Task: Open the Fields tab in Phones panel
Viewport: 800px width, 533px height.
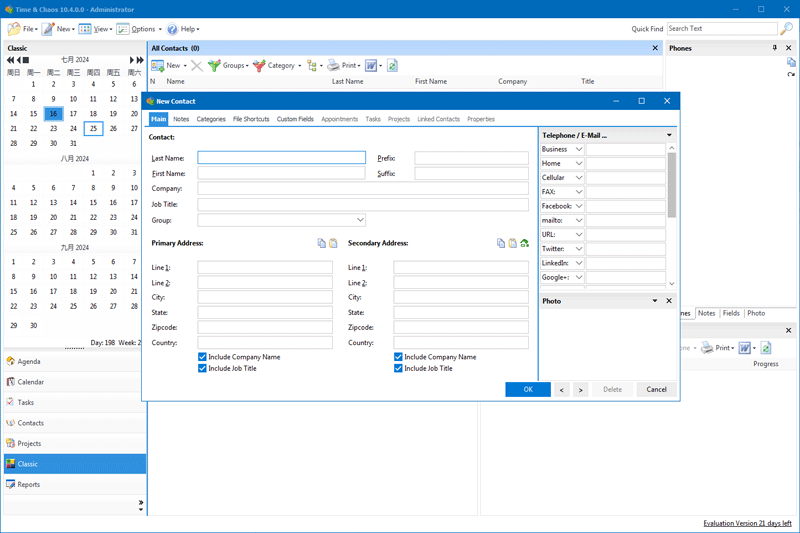Action: tap(731, 313)
